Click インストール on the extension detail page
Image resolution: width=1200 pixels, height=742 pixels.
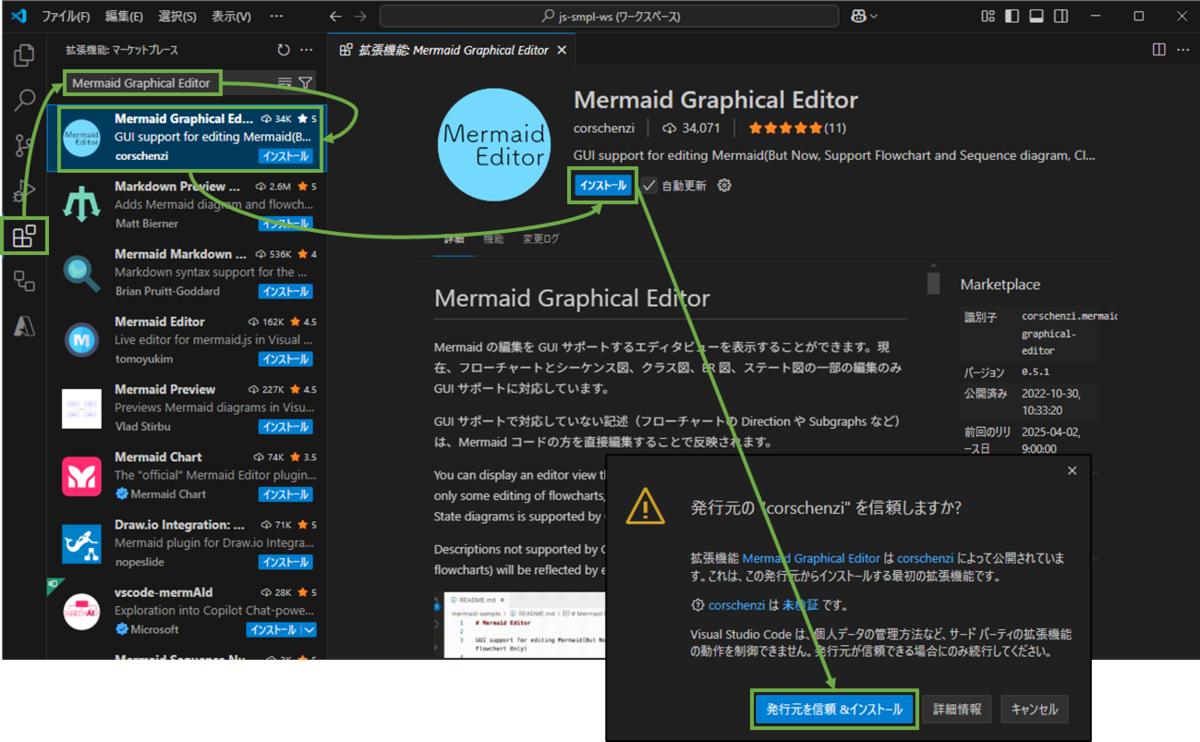click(x=603, y=185)
